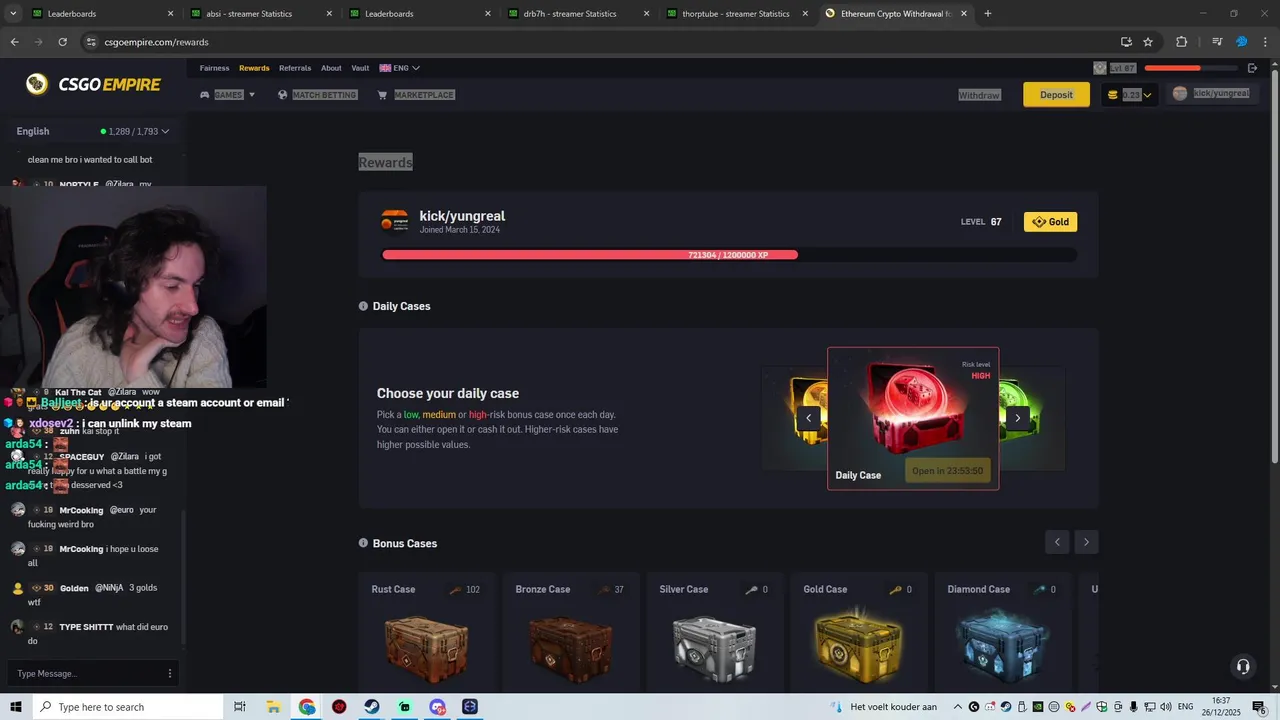Select the Gold Case card
The height and width of the screenshot is (720, 1280).
tap(858, 633)
